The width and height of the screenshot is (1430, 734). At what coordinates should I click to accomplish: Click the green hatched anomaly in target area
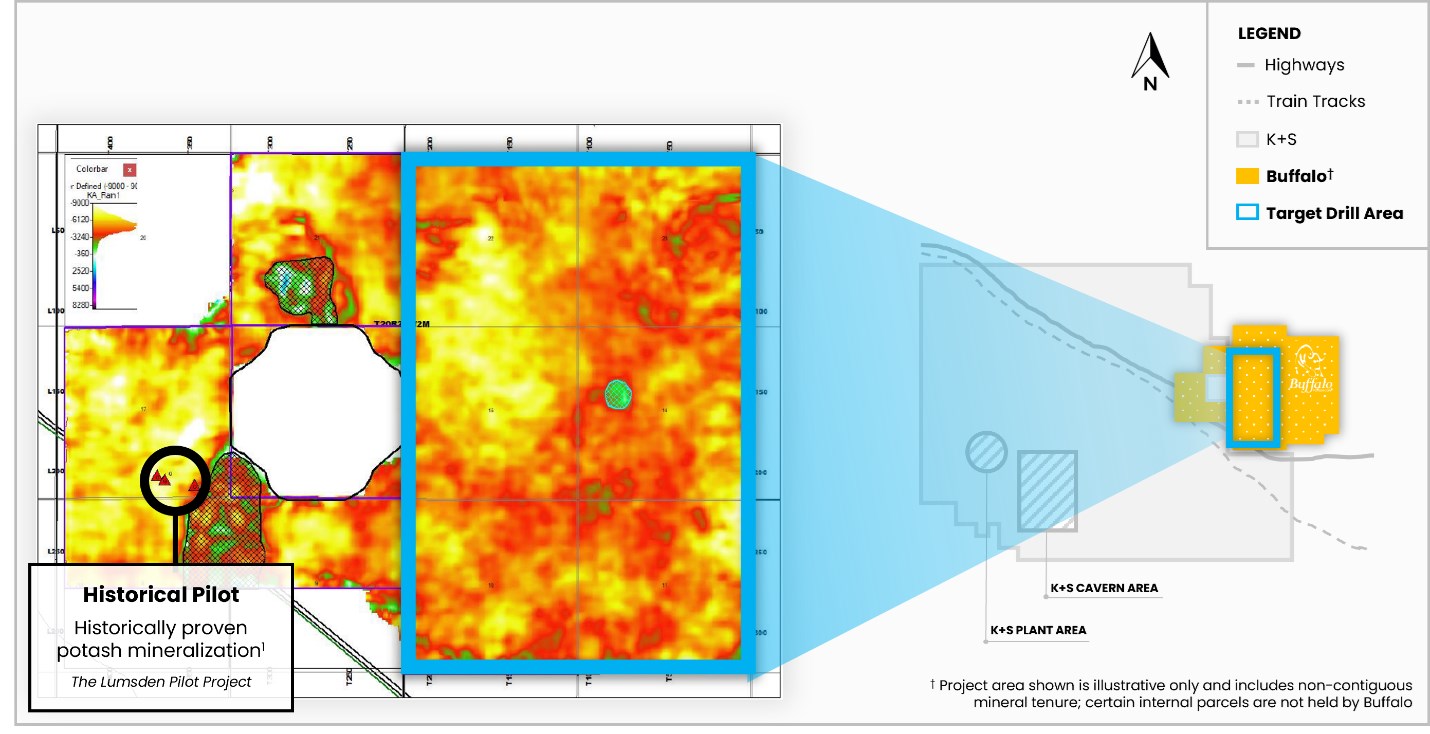tap(620, 393)
